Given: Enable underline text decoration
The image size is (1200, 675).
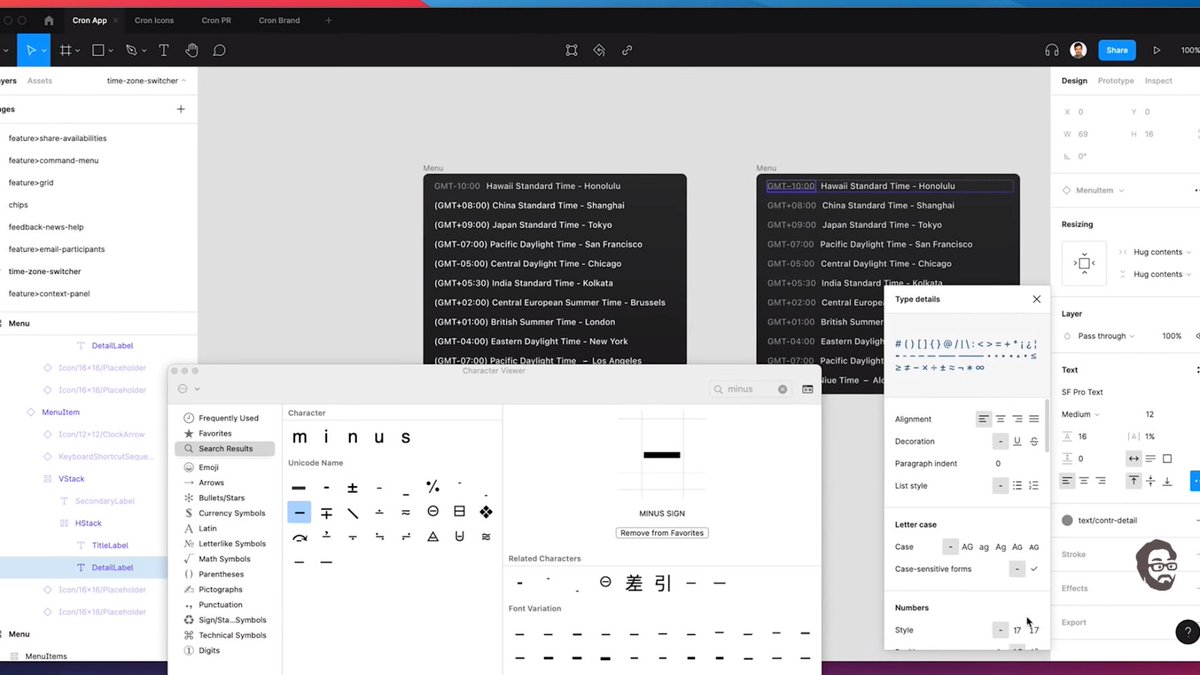Looking at the screenshot, I should [x=1017, y=441].
